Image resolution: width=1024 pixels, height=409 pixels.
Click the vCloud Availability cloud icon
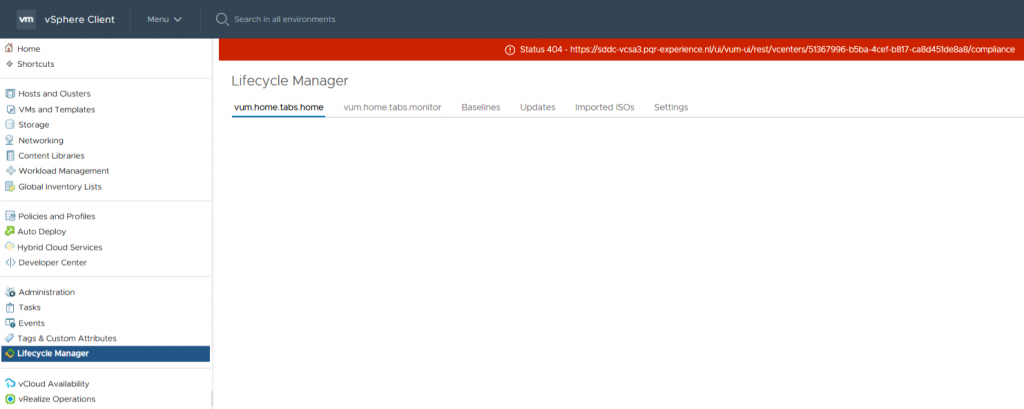(x=10, y=384)
